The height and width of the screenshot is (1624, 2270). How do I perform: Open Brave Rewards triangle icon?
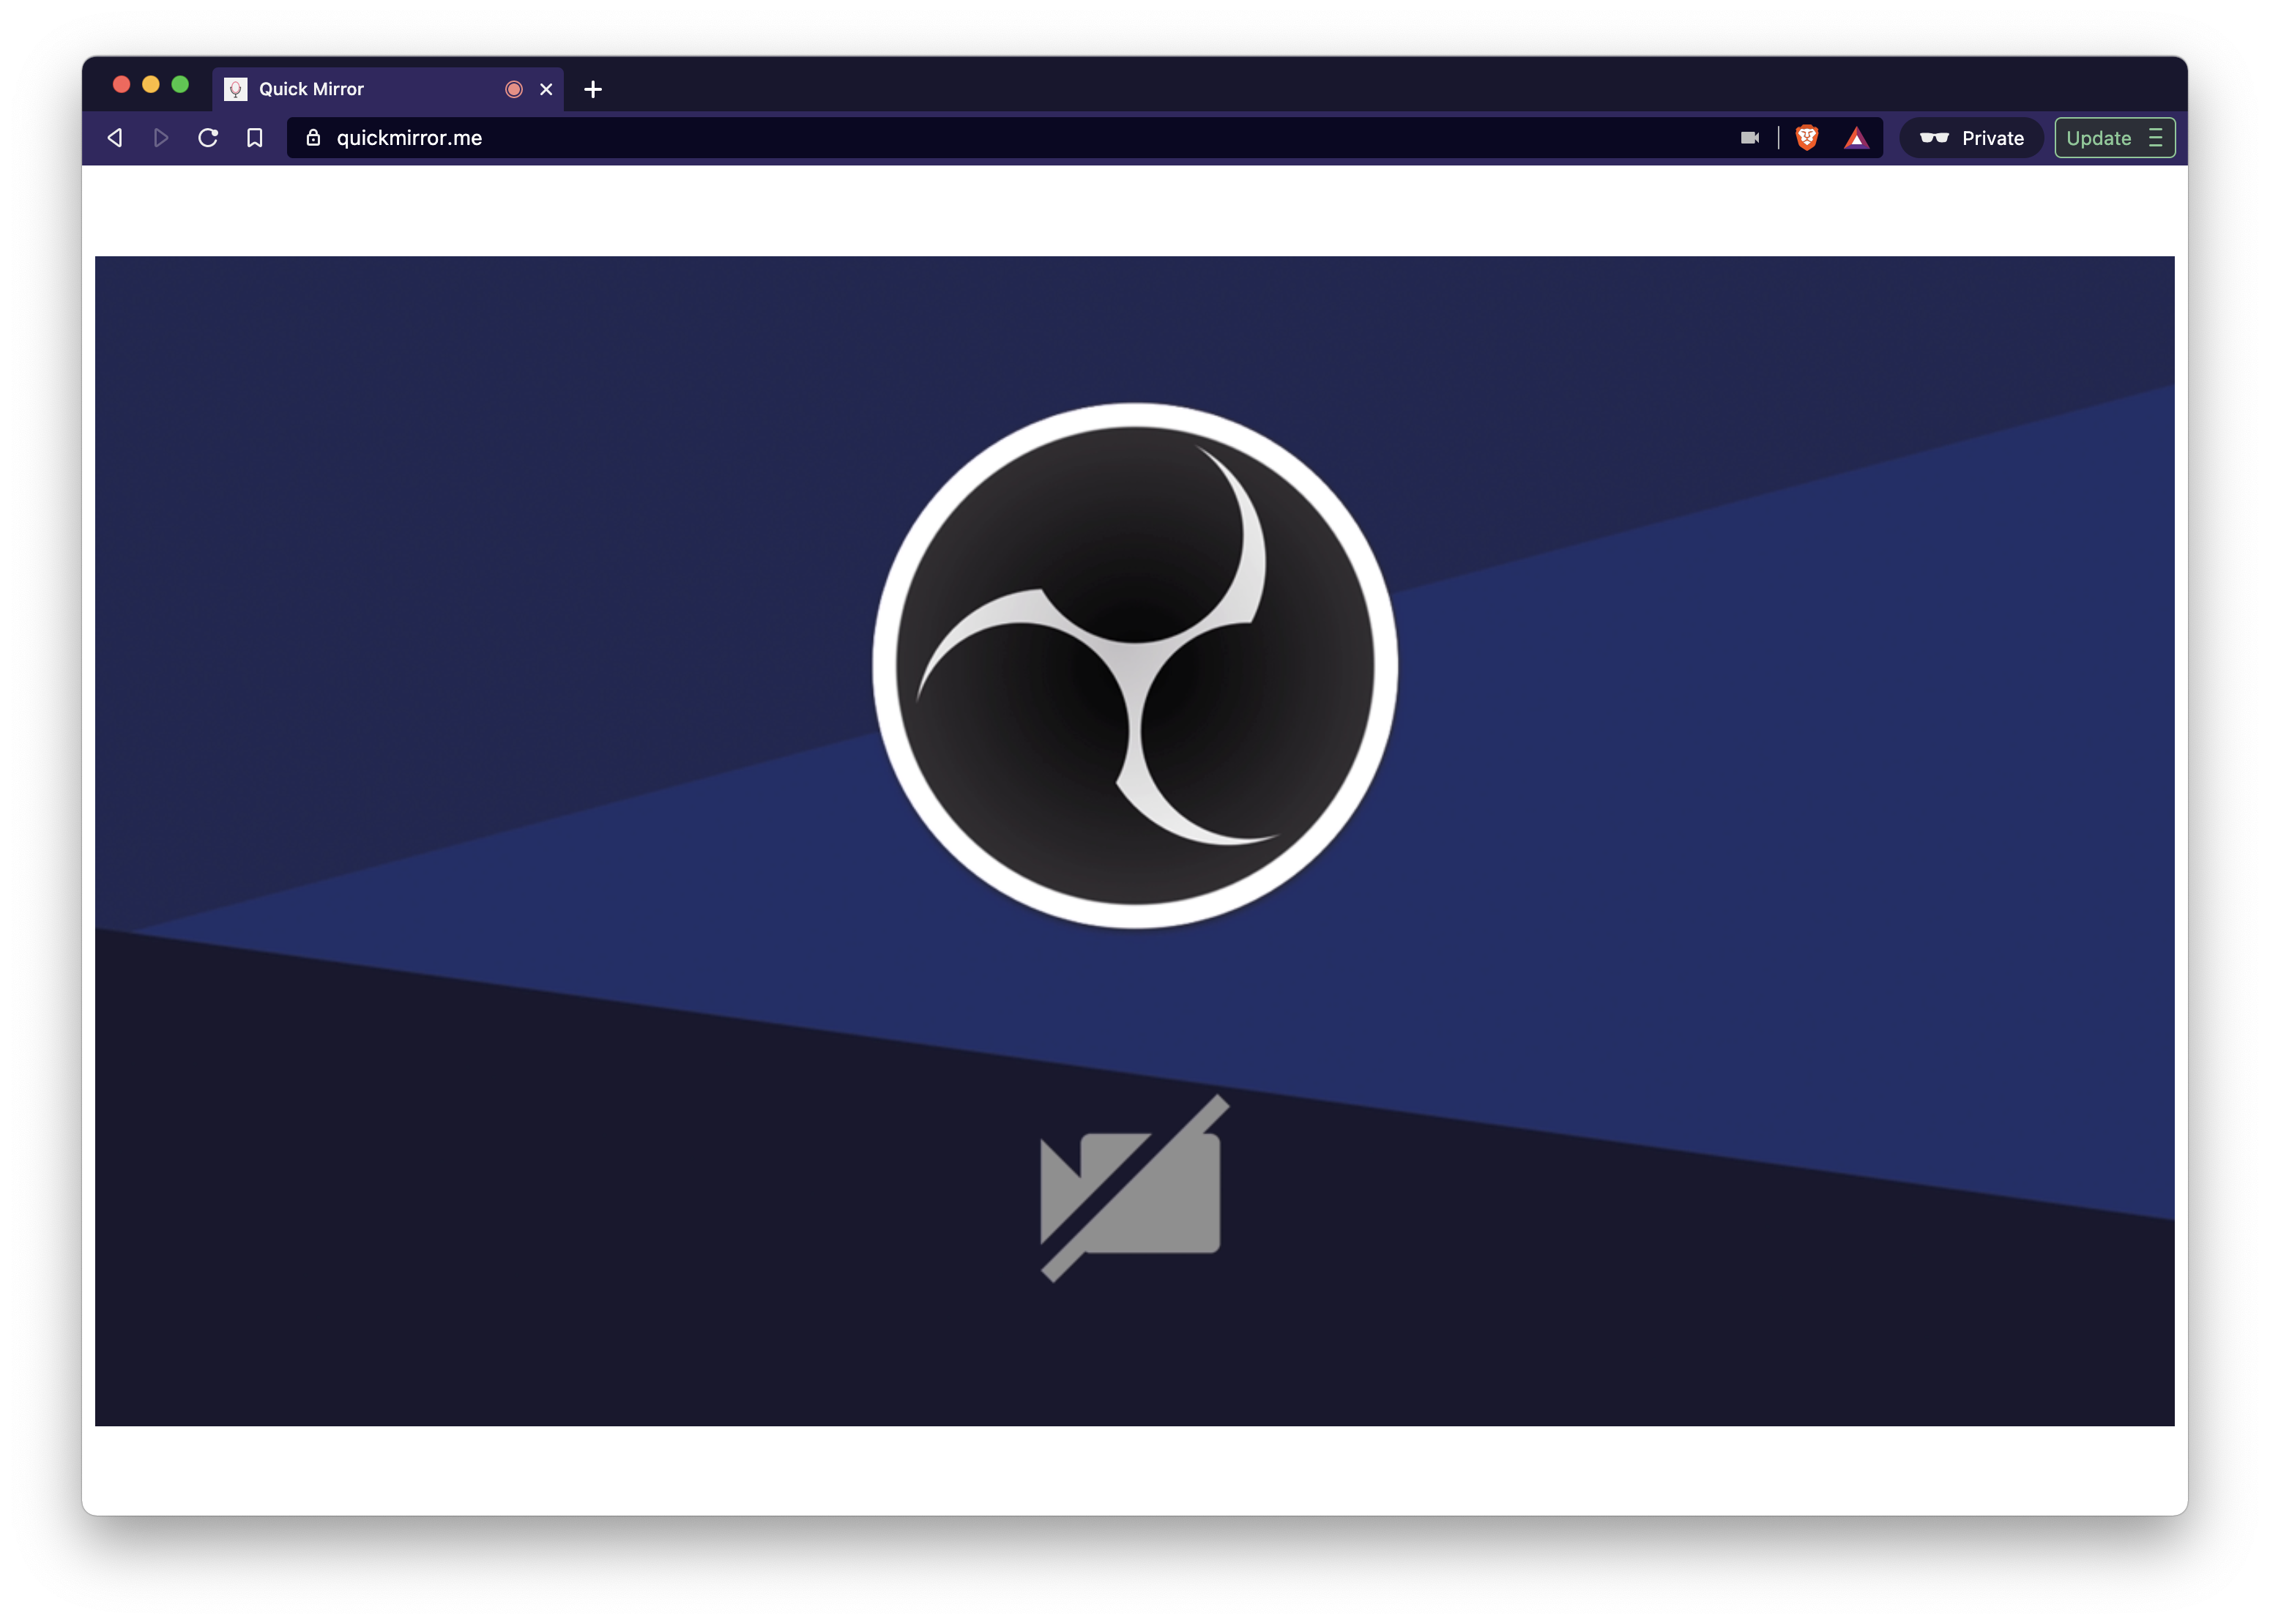coord(1856,138)
